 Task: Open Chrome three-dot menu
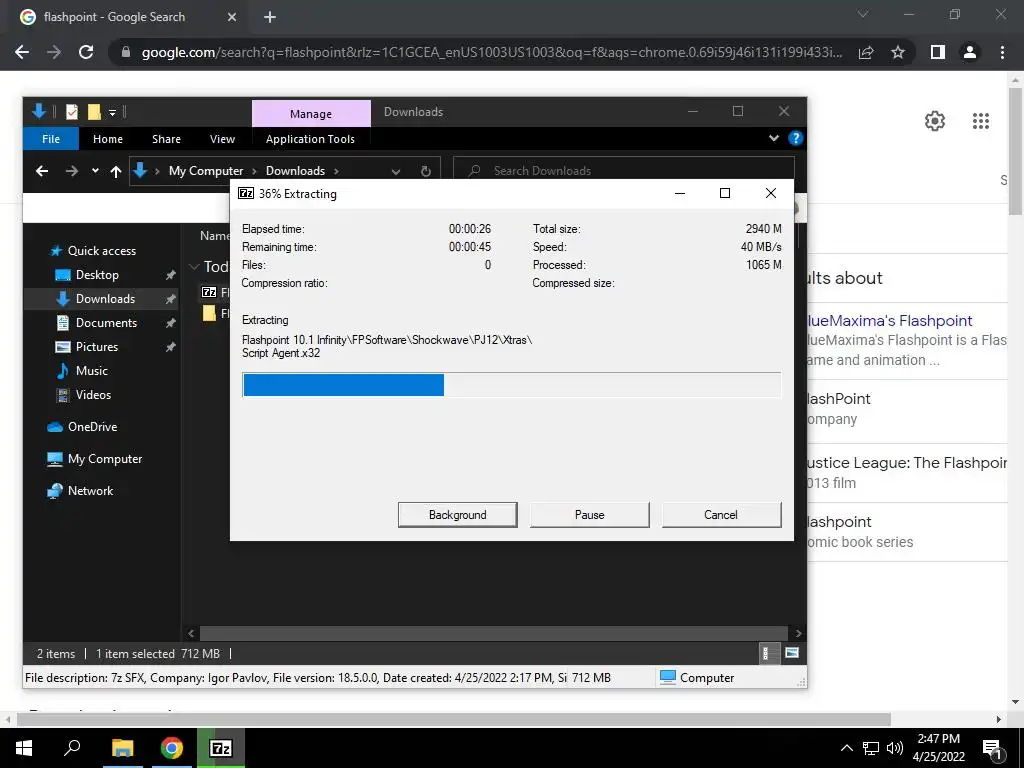click(x=1002, y=52)
